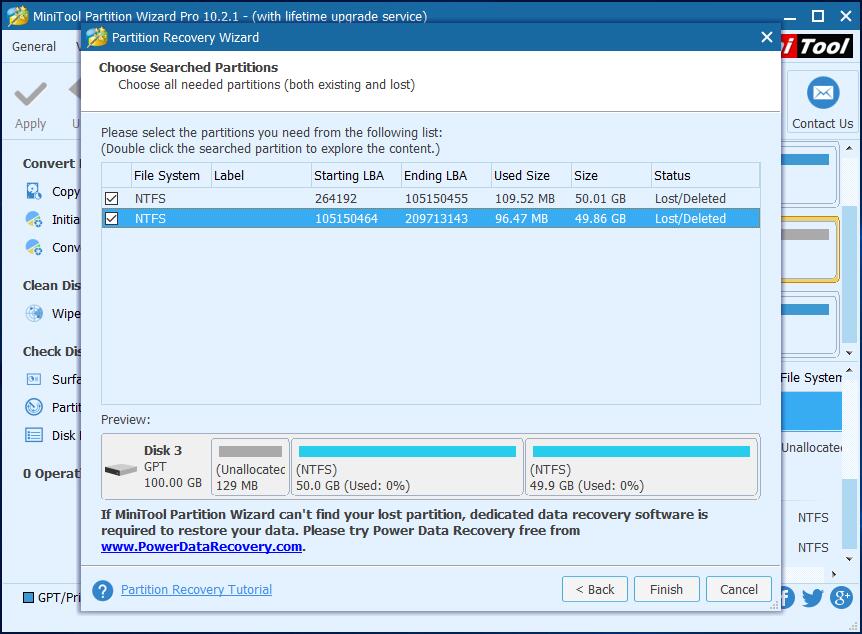This screenshot has width=862, height=634.
Task: Uncheck the second NTFS partition checkbox
Action: (x=112, y=219)
